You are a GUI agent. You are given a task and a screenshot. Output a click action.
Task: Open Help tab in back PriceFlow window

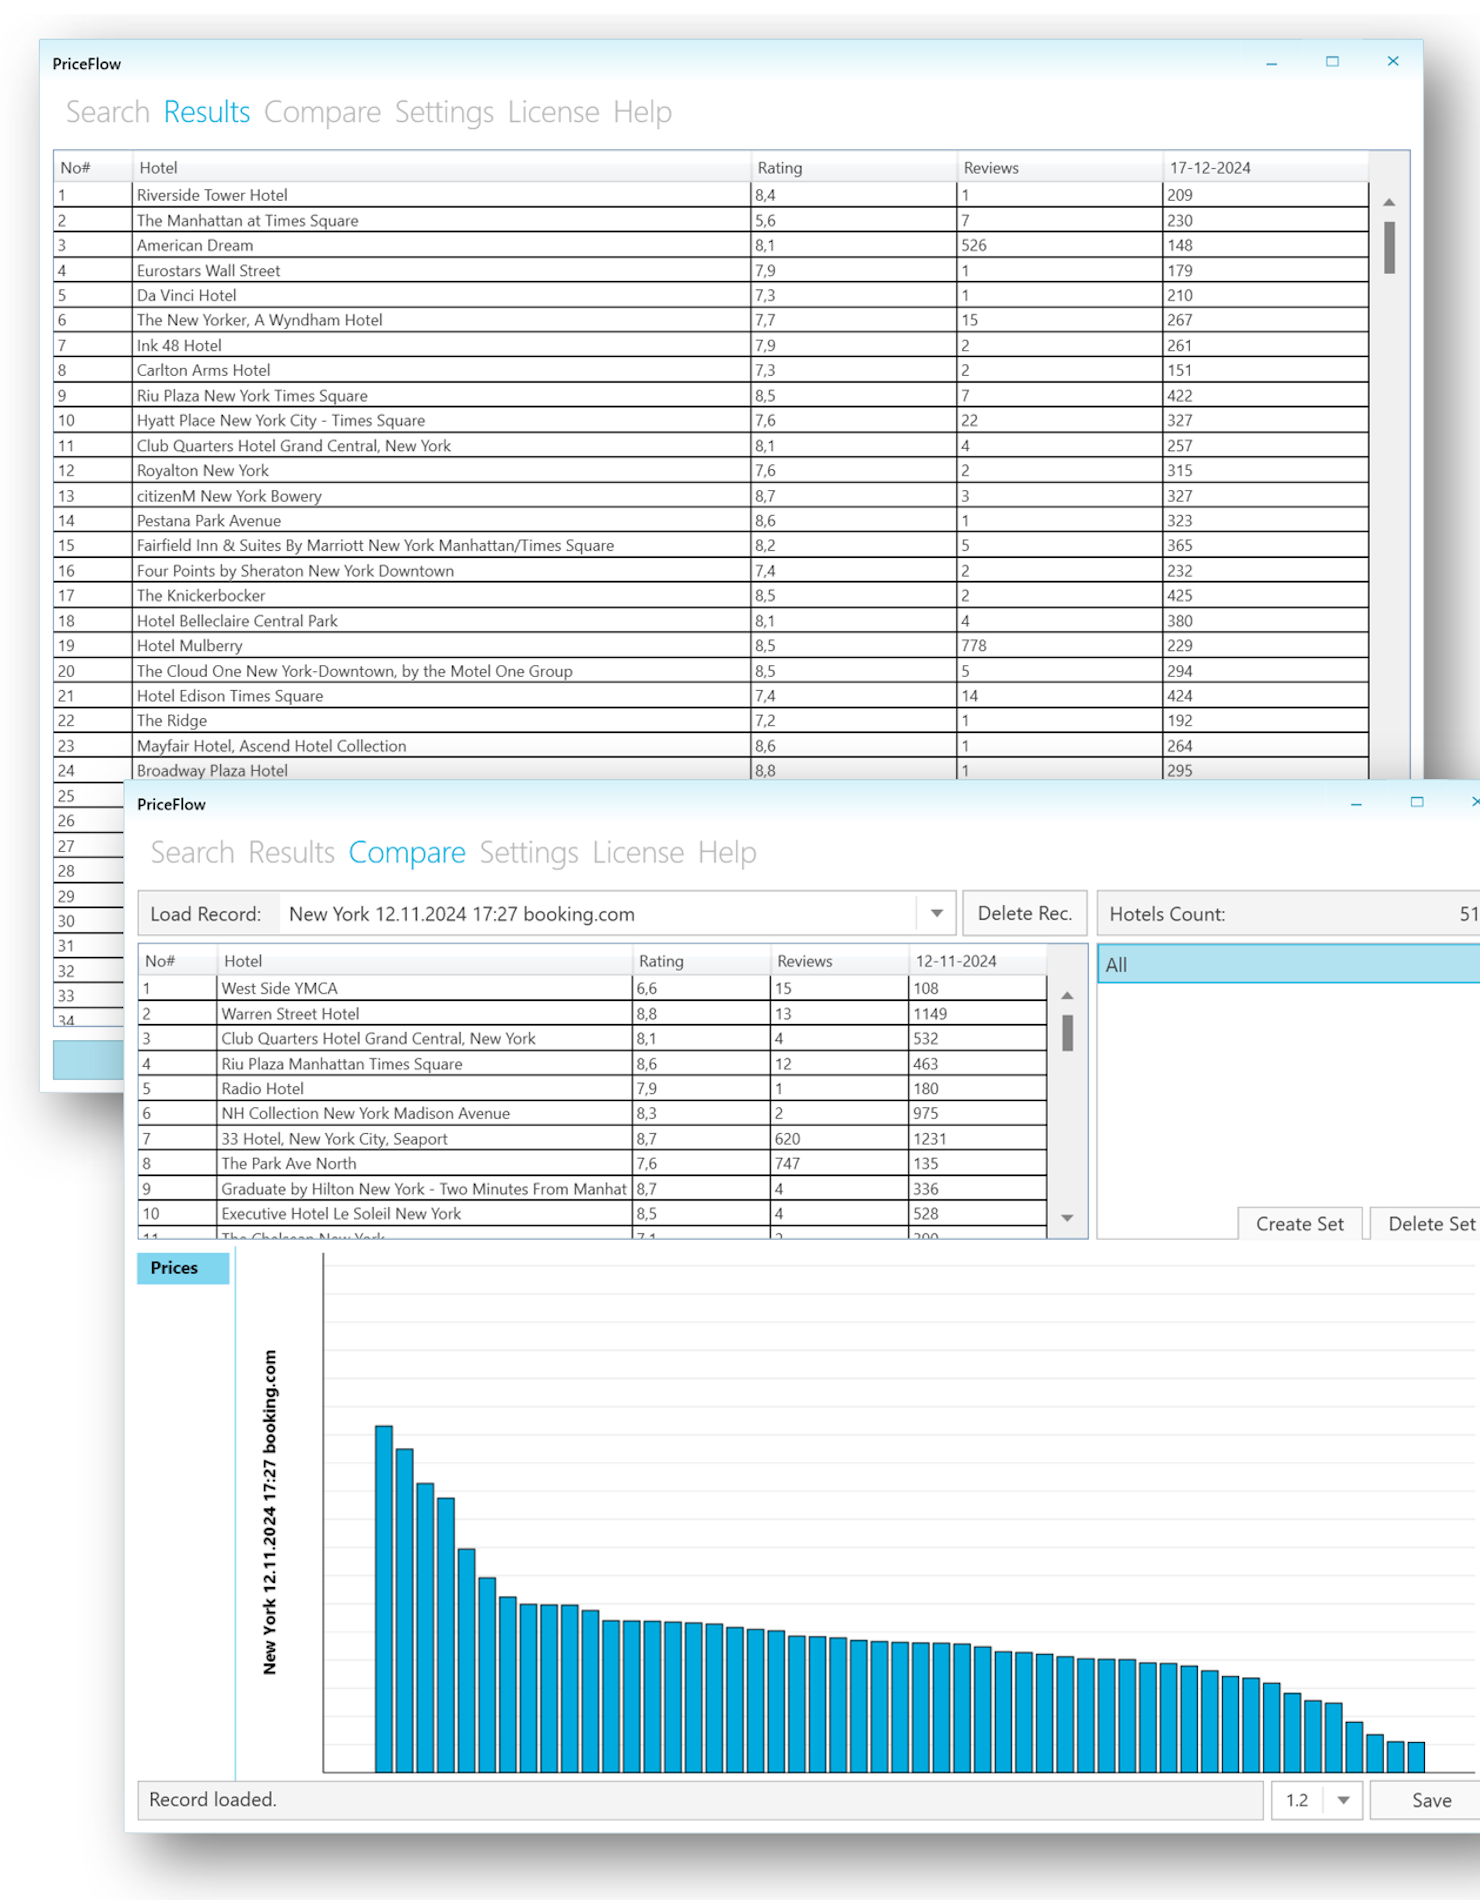coord(642,112)
